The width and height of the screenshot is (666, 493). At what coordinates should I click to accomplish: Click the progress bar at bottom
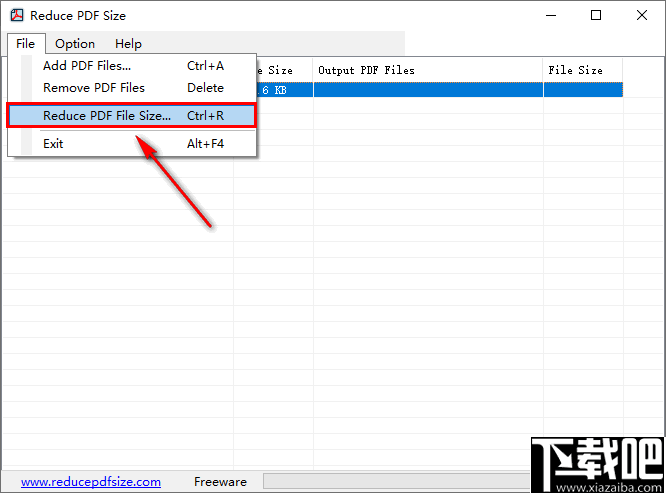click(397, 482)
